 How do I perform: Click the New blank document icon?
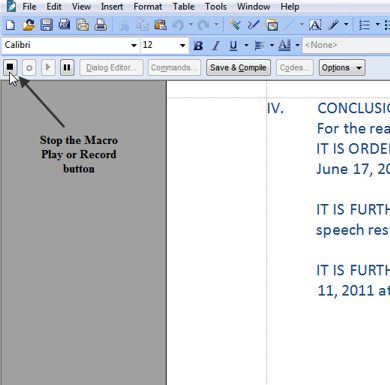[x=10, y=25]
